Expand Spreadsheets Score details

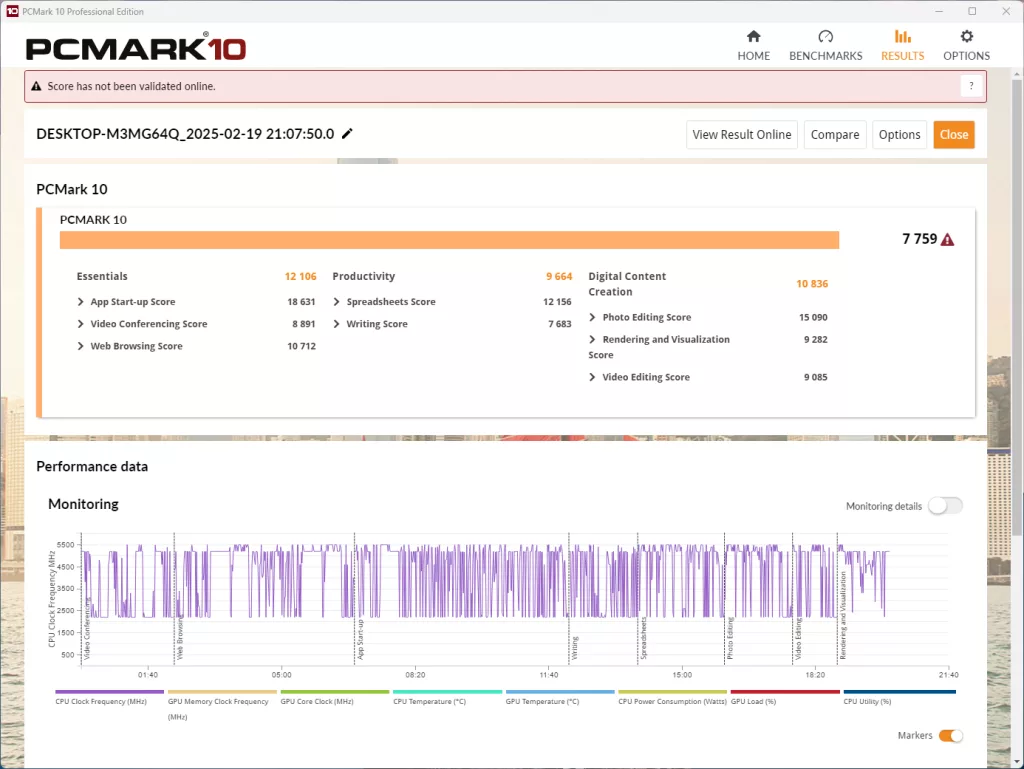click(336, 302)
